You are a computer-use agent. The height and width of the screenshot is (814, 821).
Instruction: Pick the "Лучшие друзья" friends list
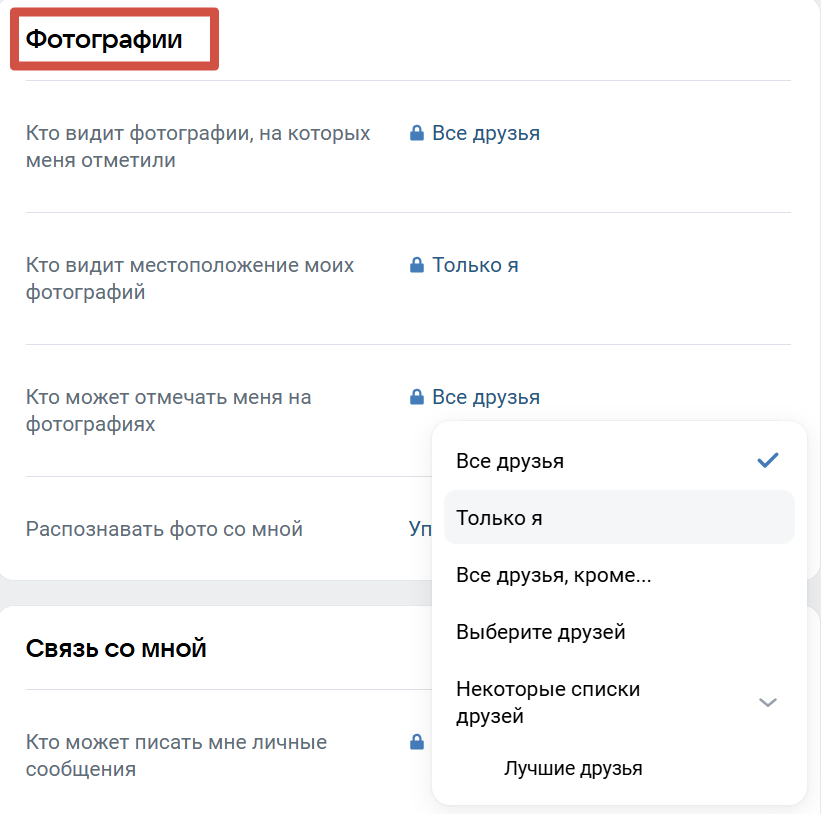tap(573, 769)
